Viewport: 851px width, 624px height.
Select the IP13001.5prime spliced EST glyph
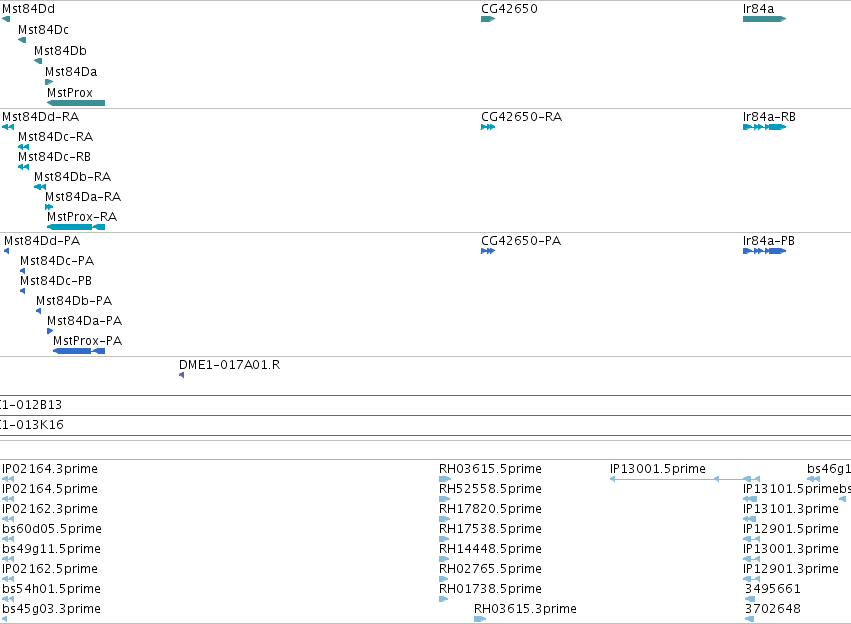(x=684, y=479)
